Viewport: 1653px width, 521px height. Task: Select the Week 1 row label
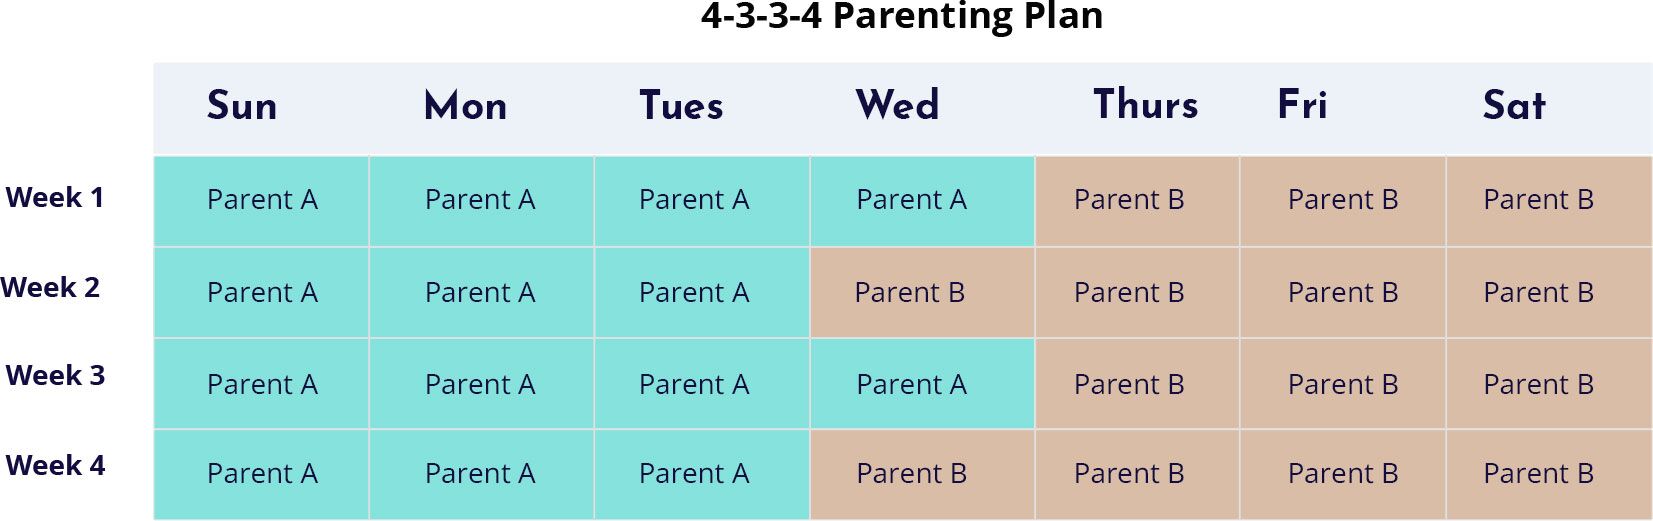(55, 198)
